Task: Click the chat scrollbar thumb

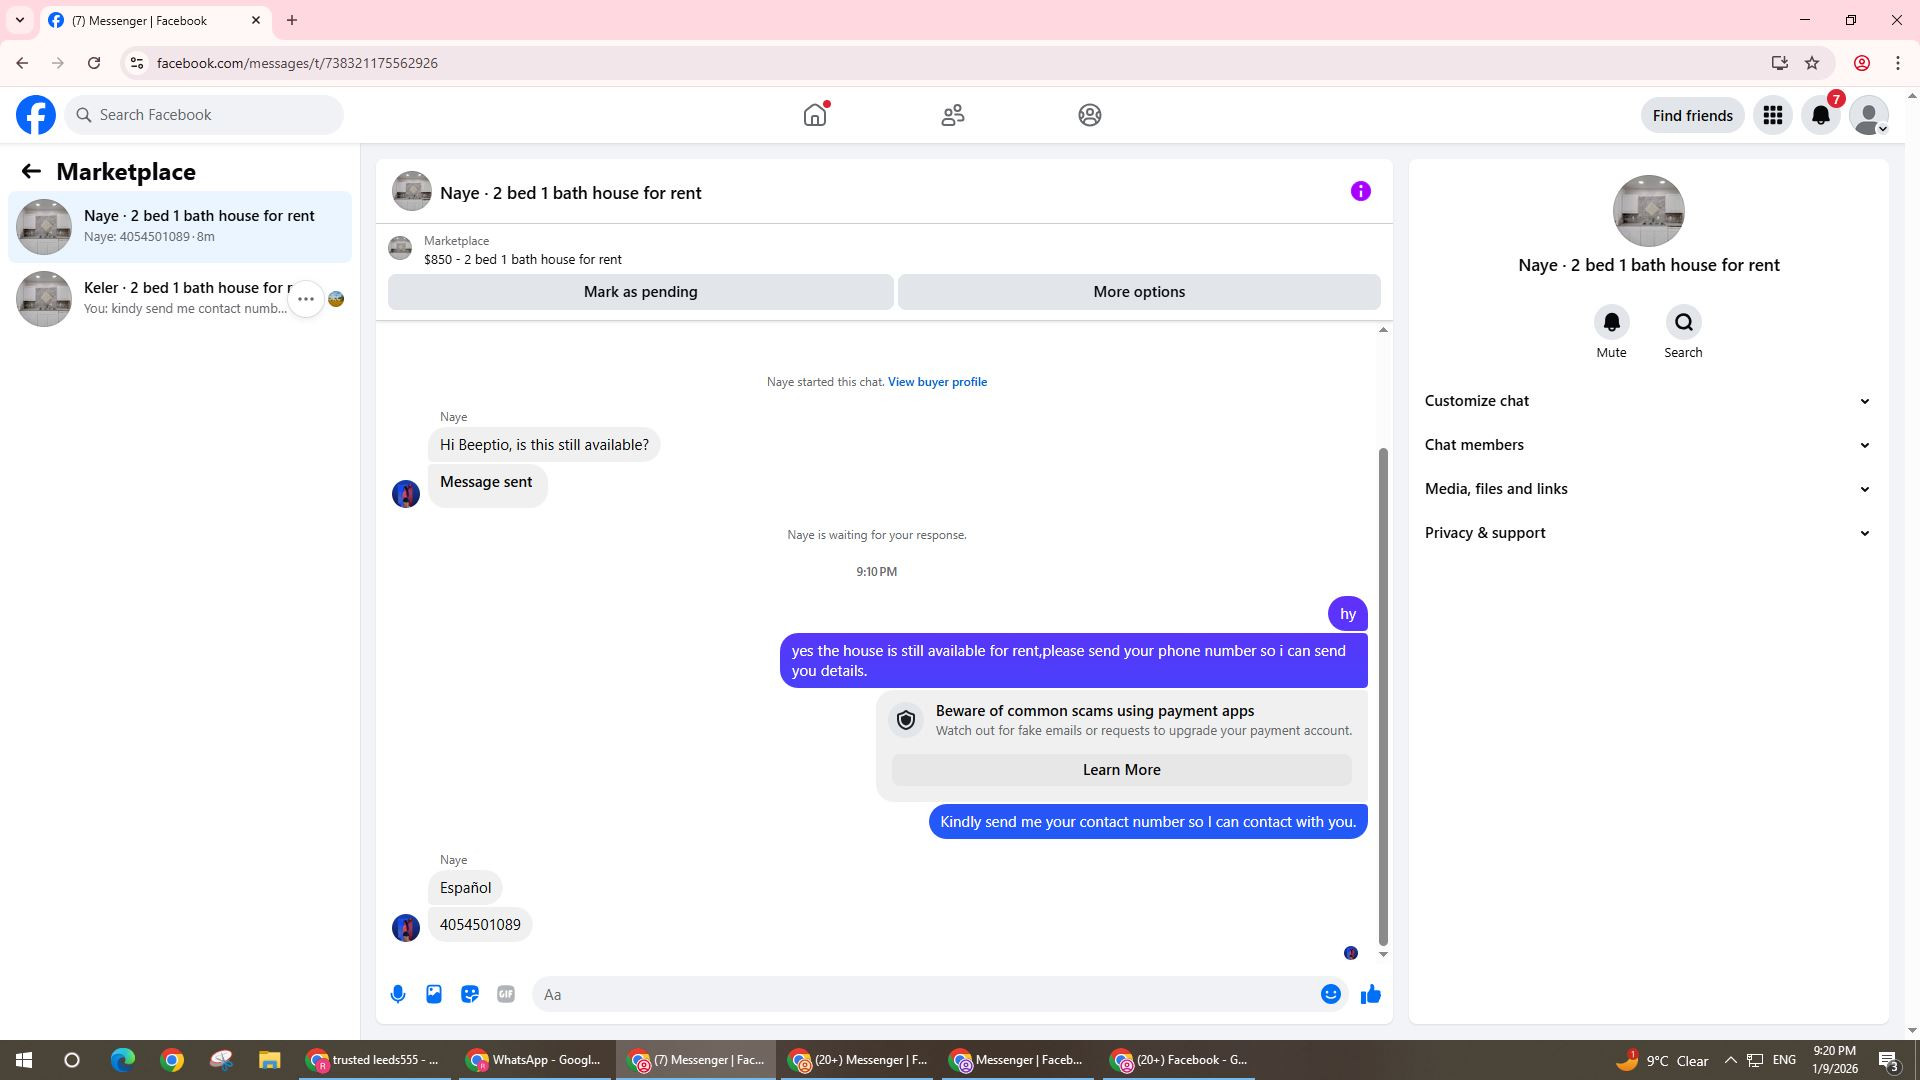Action: [1383, 695]
